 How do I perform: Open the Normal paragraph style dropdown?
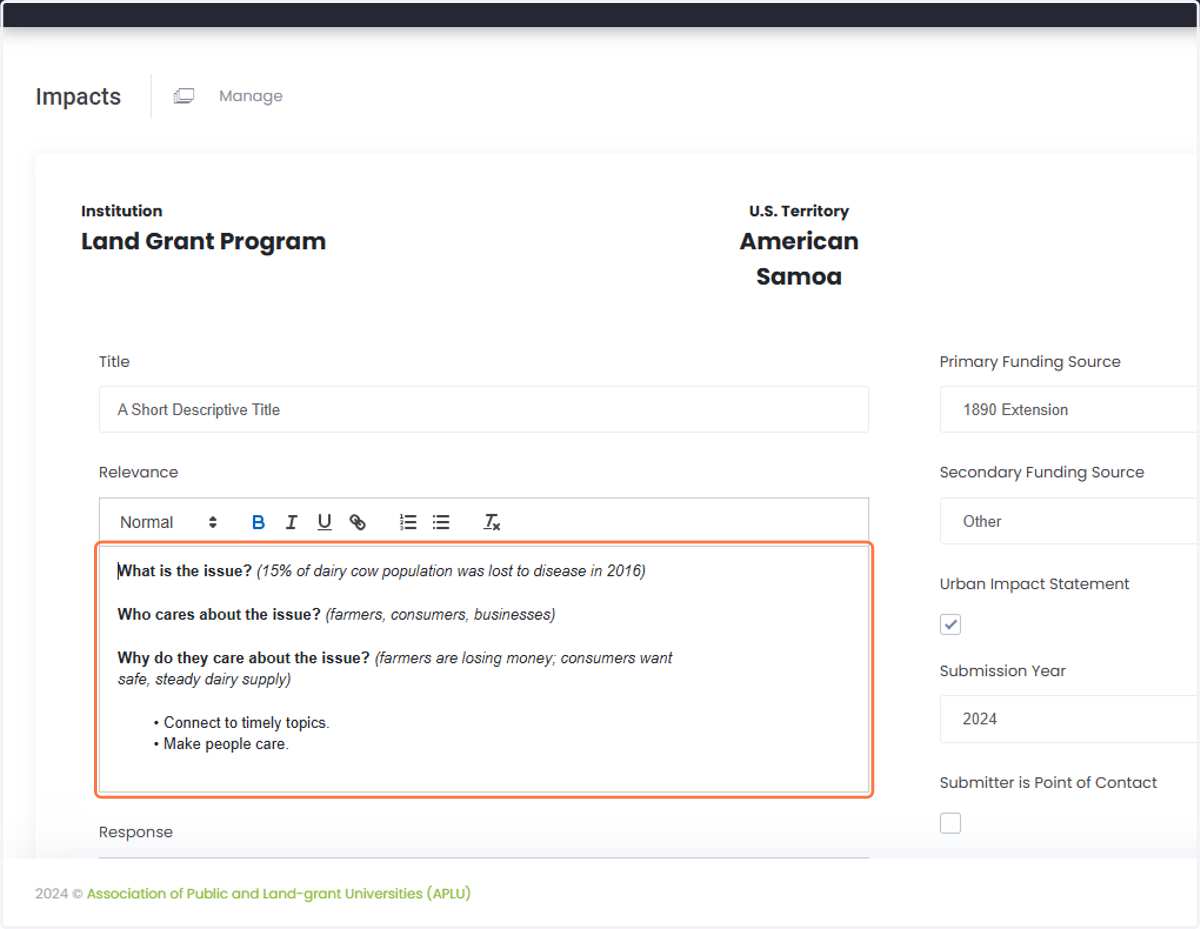pos(168,522)
